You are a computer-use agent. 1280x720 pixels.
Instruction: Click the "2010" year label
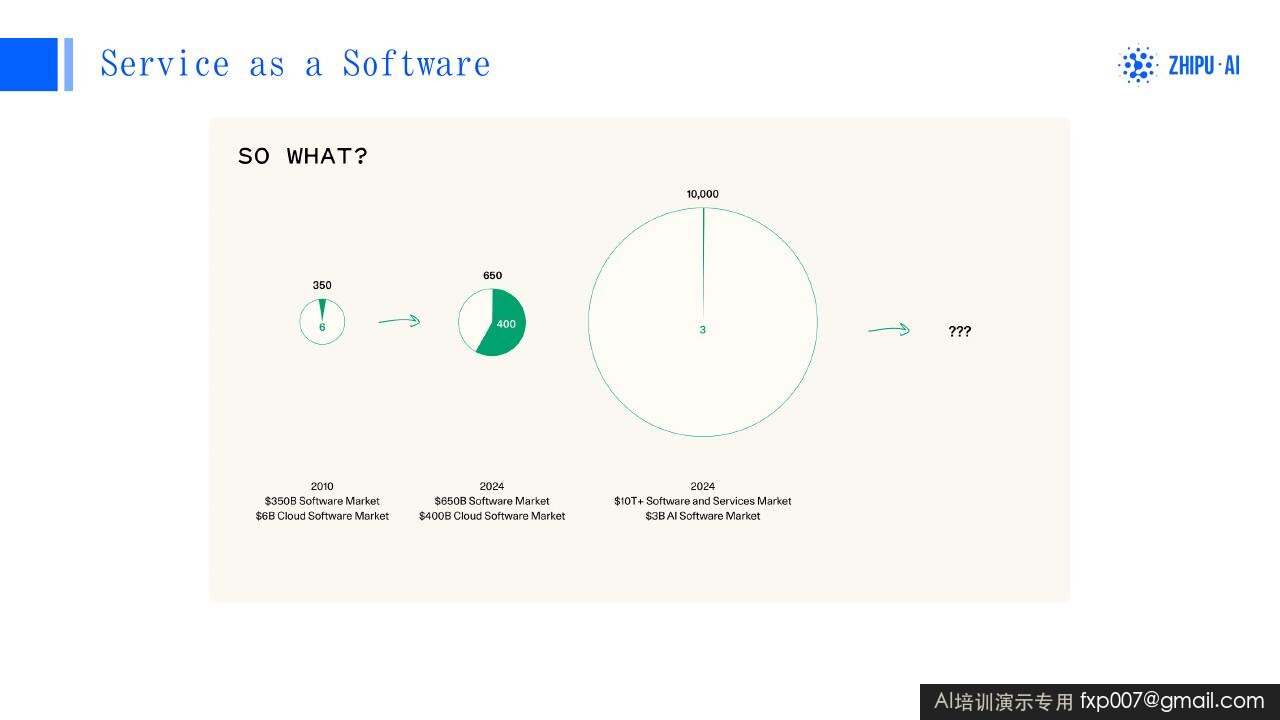[322, 487]
